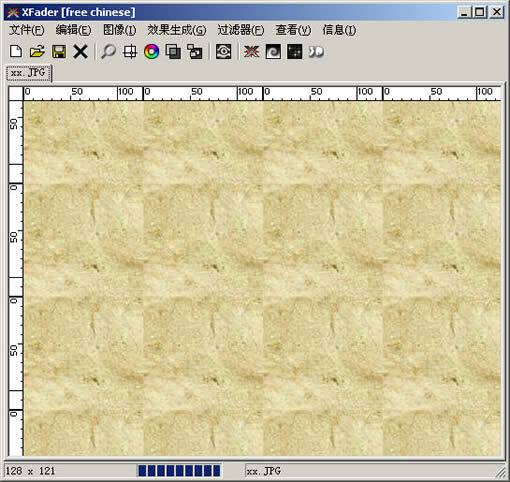The image size is (510, 482).
Task: Select the xx.JPG document tab
Action: pyautogui.click(x=29, y=73)
